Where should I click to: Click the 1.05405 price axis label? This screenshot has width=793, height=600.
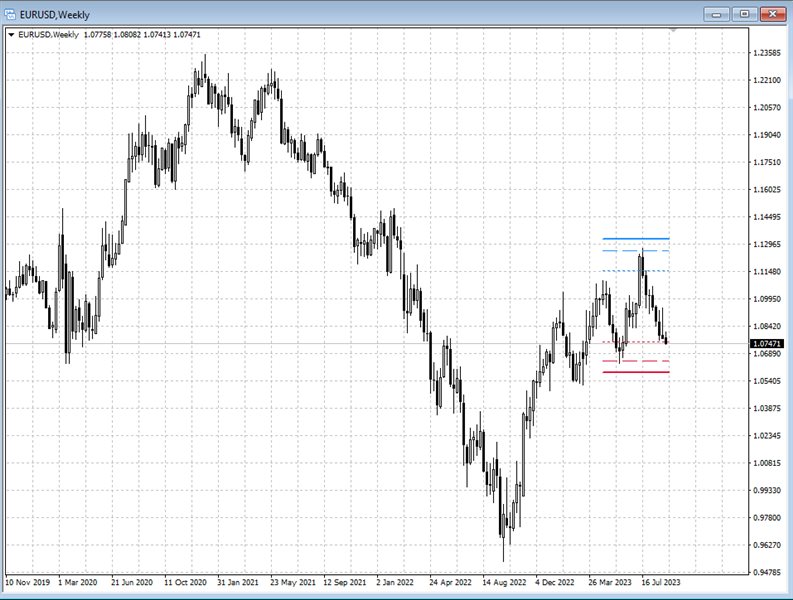(767, 381)
